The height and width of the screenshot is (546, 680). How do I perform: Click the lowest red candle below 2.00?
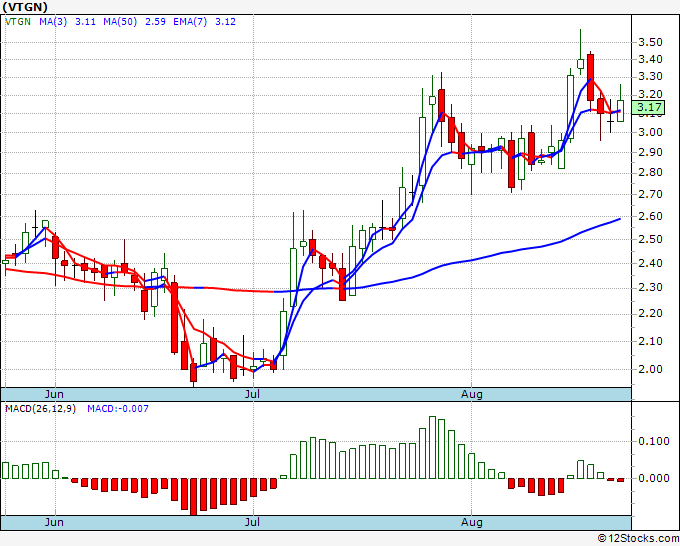193,373
